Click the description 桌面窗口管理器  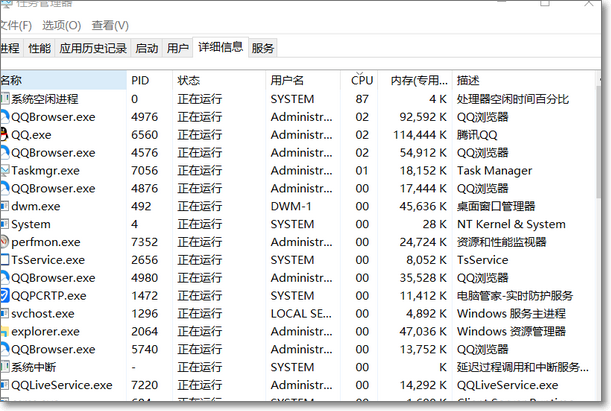(x=496, y=206)
